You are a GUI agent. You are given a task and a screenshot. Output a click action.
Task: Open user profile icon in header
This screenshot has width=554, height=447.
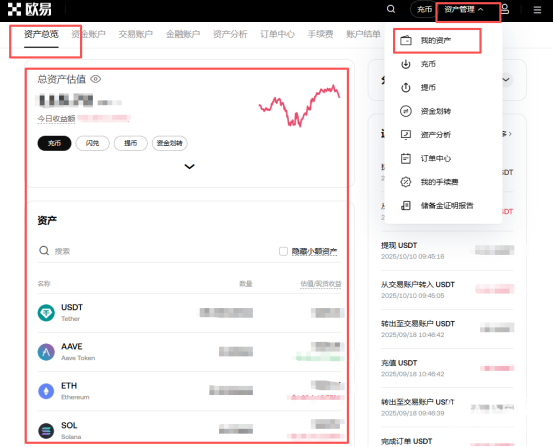tap(505, 9)
